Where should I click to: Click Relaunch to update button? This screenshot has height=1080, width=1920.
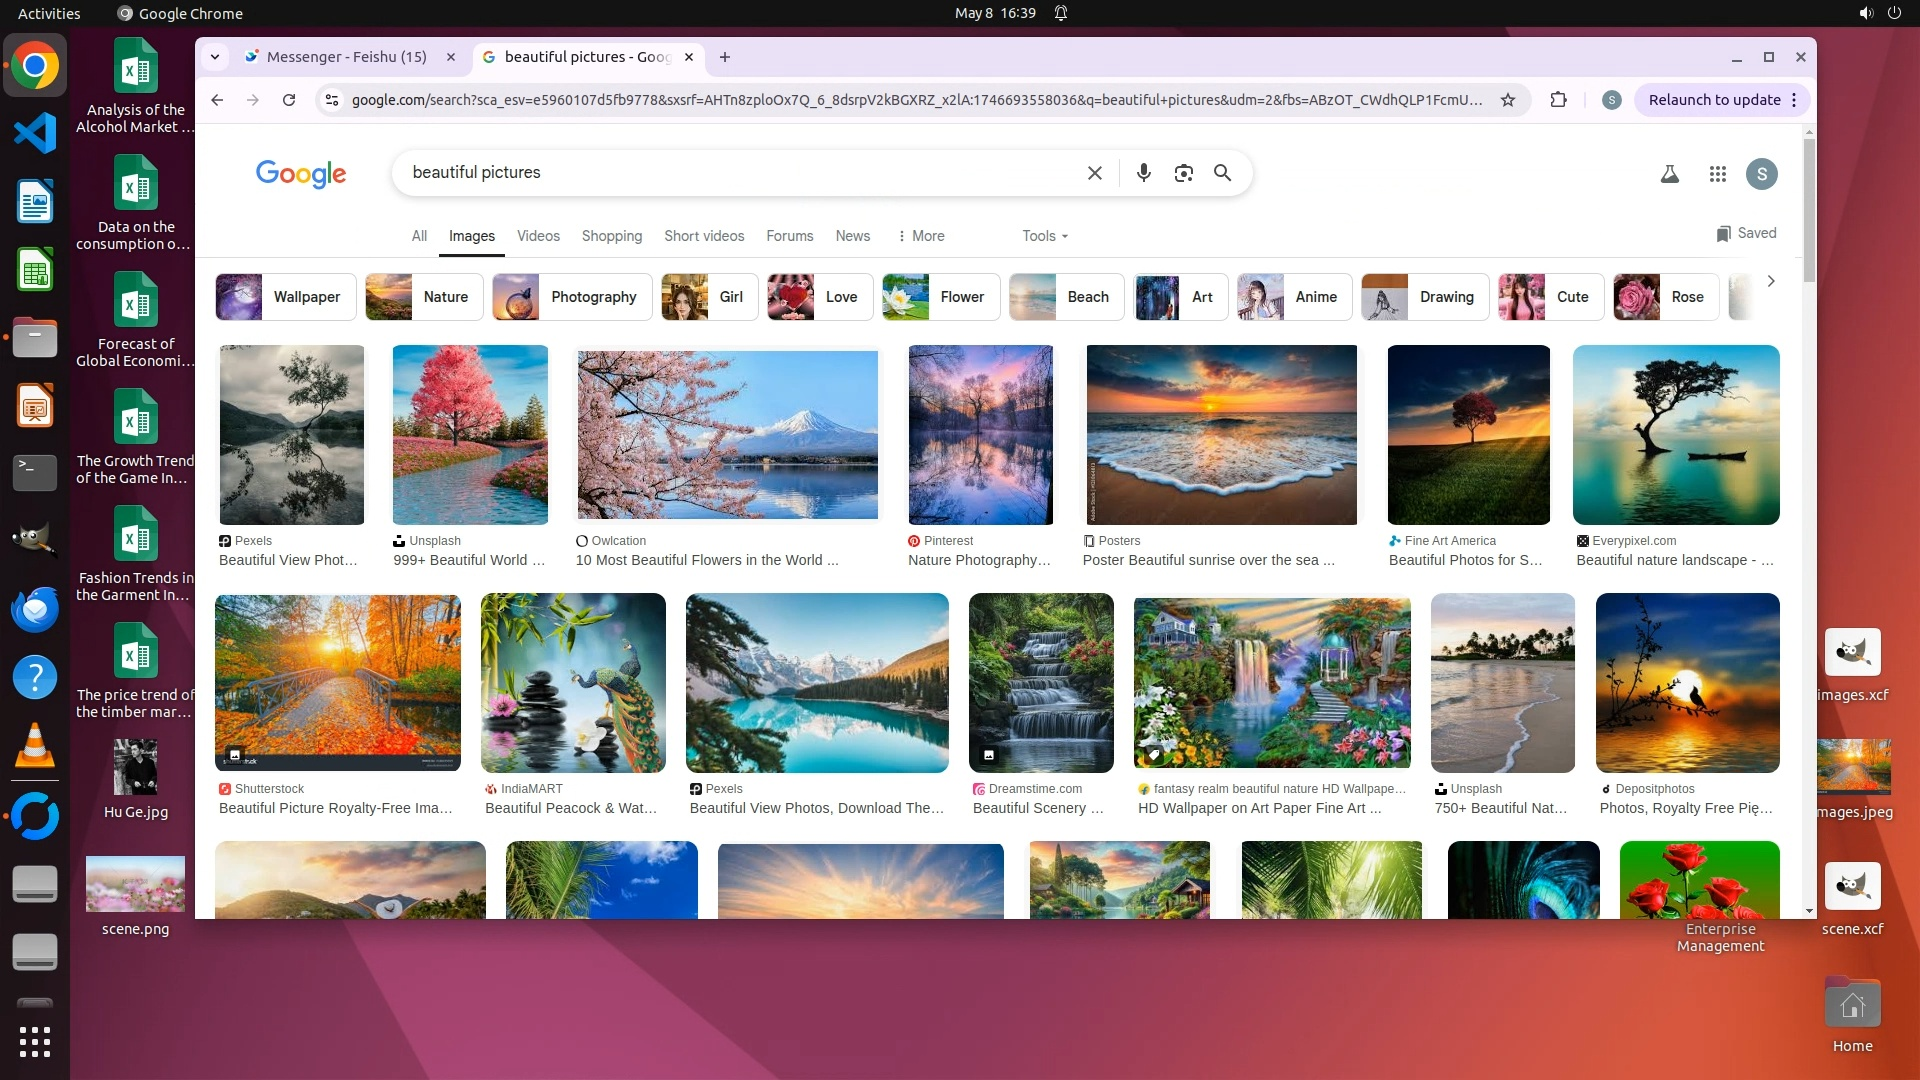[1714, 100]
